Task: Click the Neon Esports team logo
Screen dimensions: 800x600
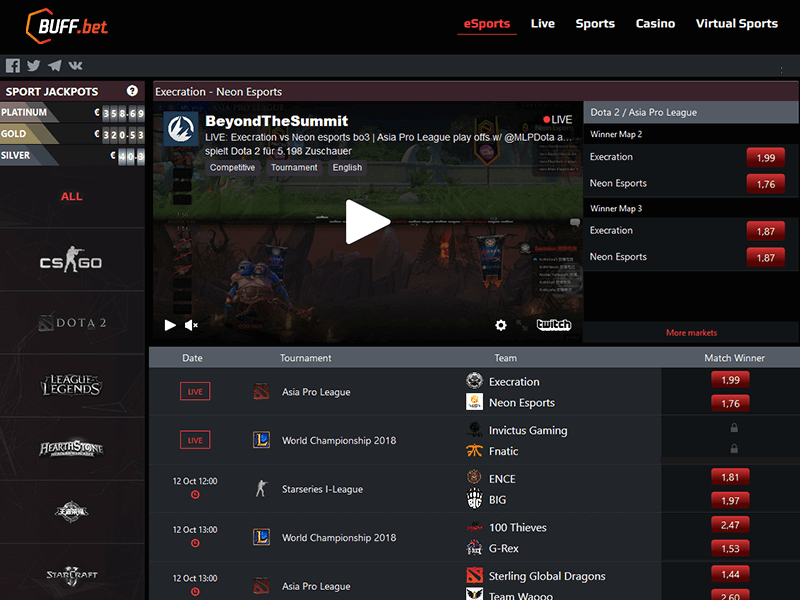Action: tap(474, 402)
